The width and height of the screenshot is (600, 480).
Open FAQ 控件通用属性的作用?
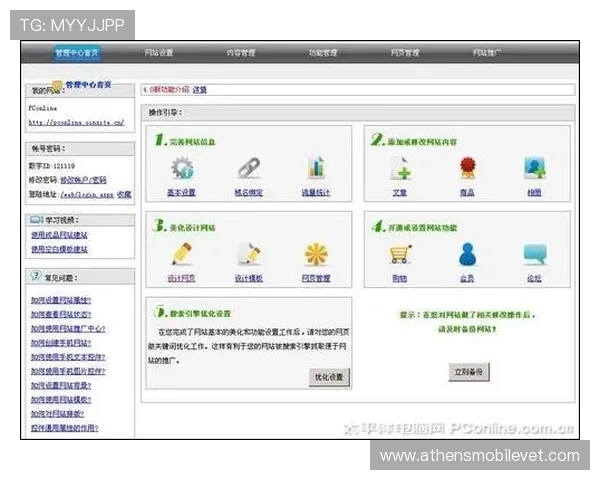point(65,428)
